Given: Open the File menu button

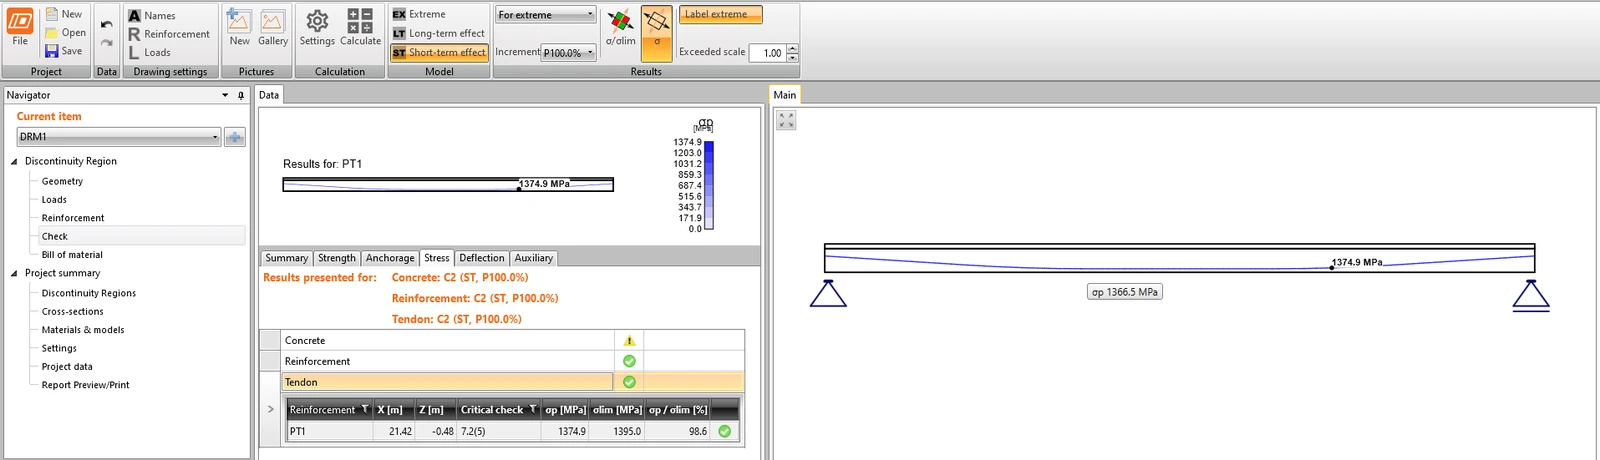Looking at the screenshot, I should [x=20, y=28].
